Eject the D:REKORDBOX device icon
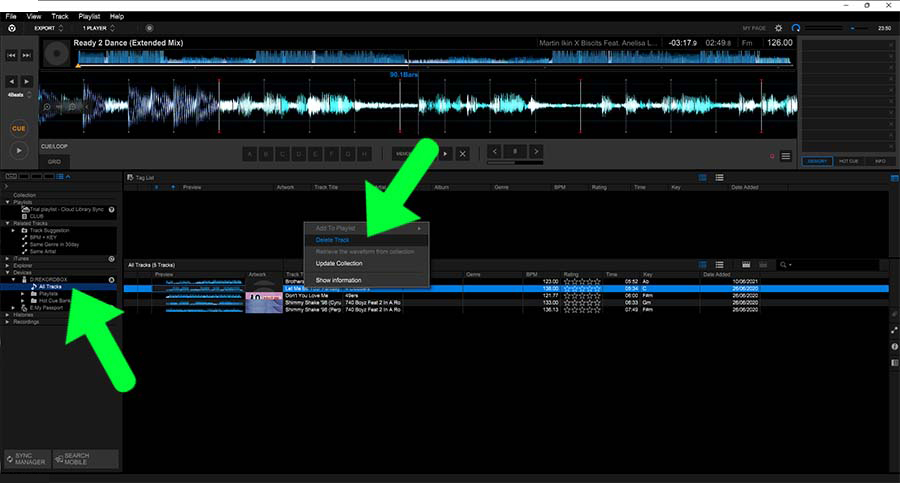This screenshot has height=483, width=900. coord(111,280)
